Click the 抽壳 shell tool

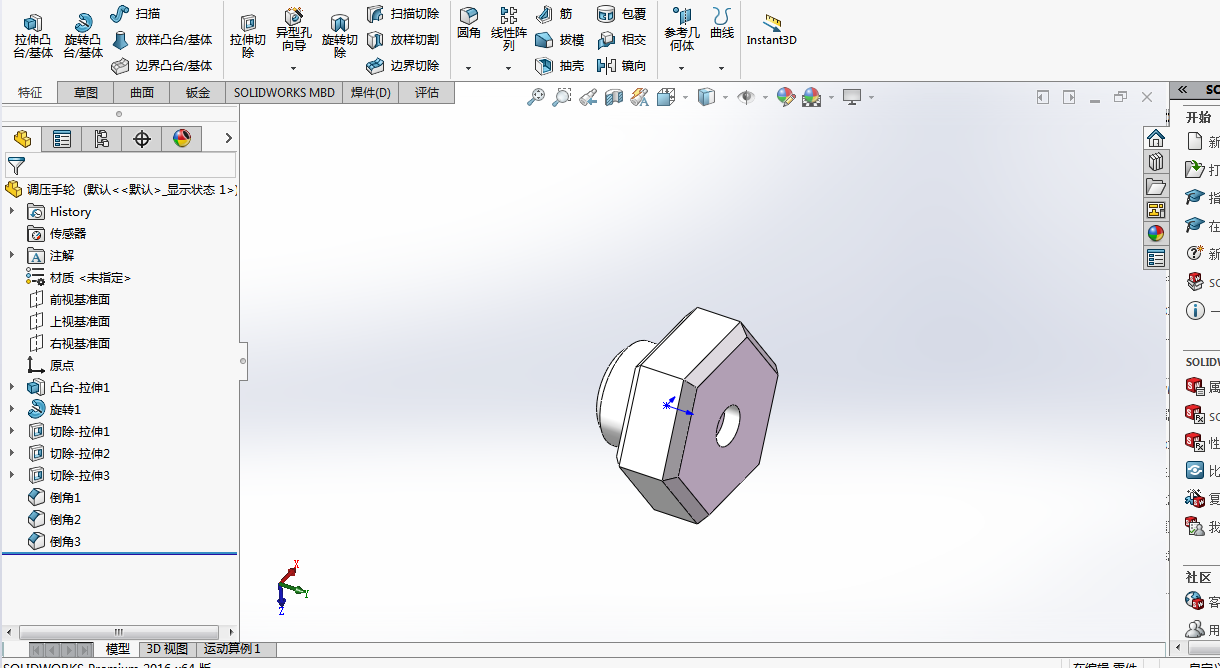559,66
